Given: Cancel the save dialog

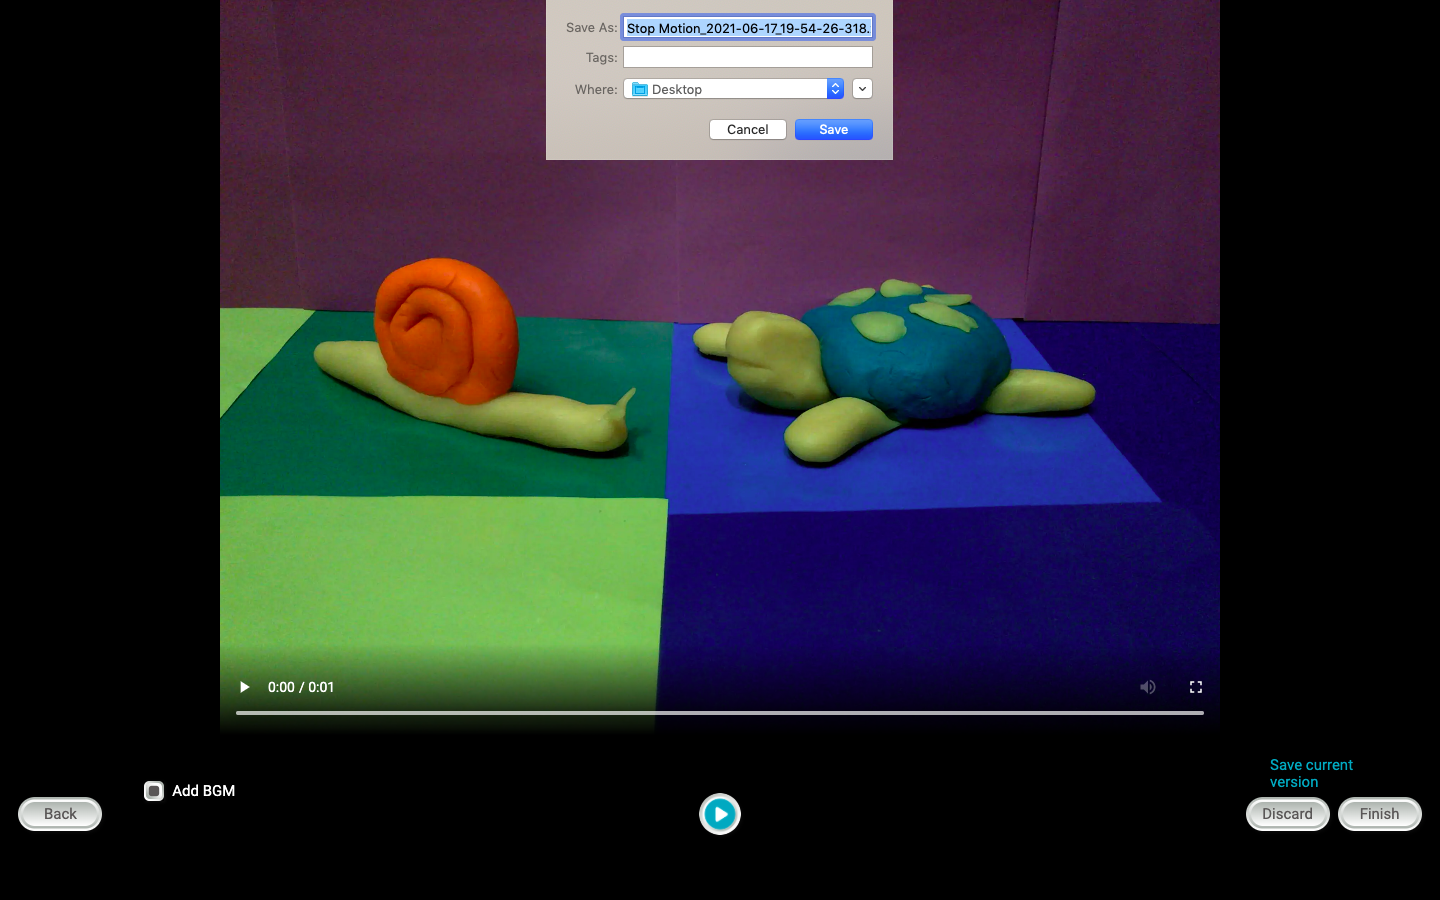Looking at the screenshot, I should coord(747,129).
